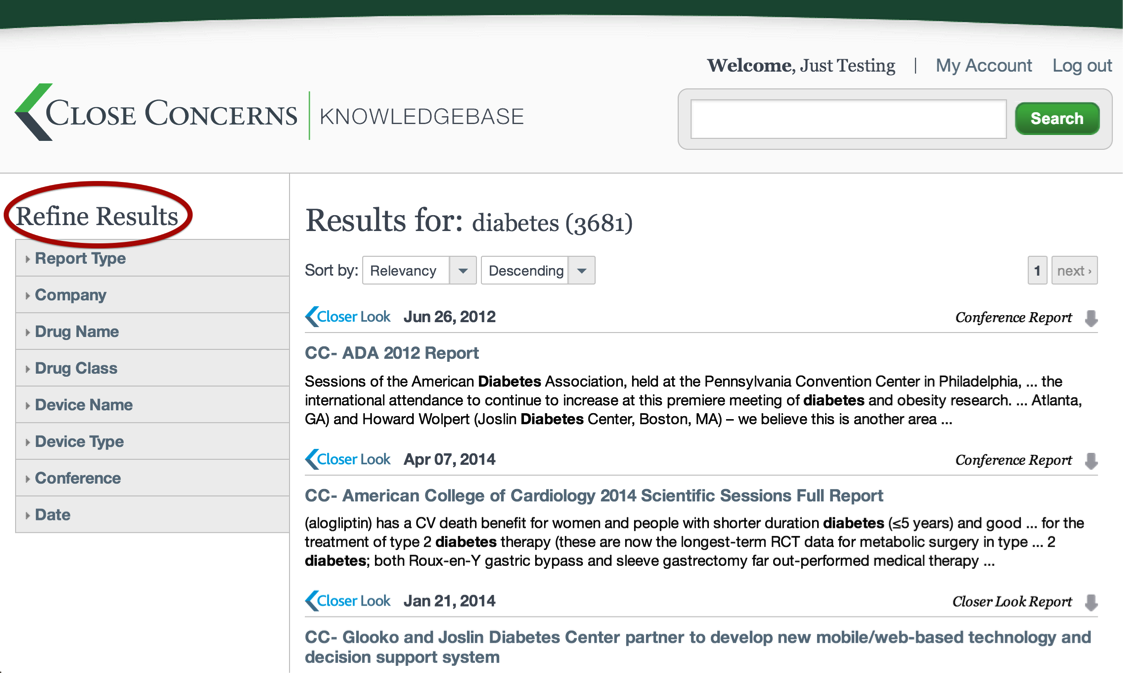Click the 'Welcome, Just Testing' text

801,66
